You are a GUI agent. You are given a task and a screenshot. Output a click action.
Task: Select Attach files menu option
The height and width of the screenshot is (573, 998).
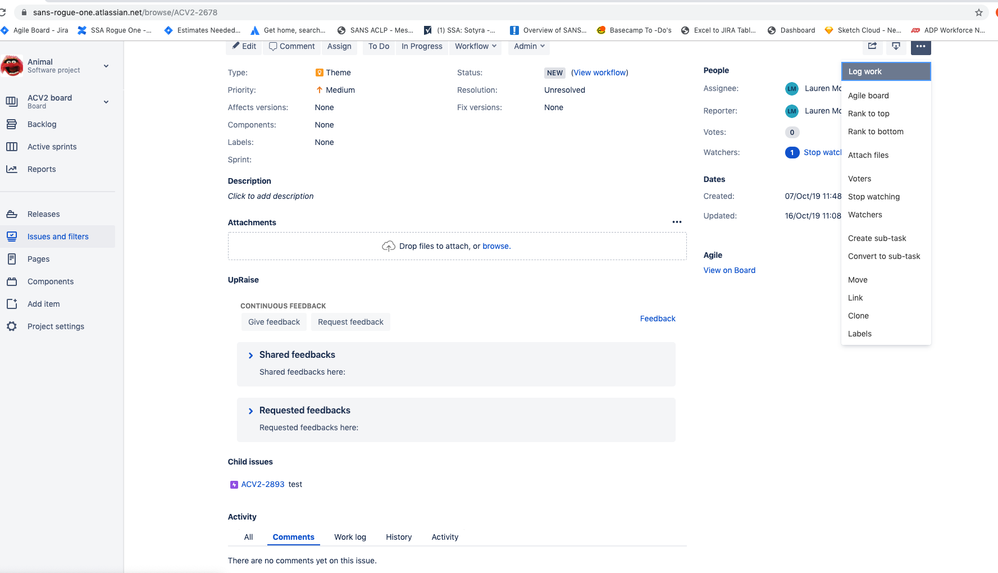tap(885, 155)
